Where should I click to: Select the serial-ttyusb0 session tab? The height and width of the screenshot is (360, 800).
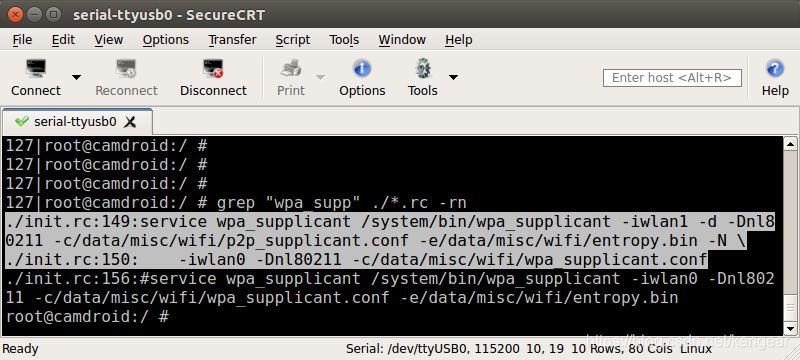(77, 122)
